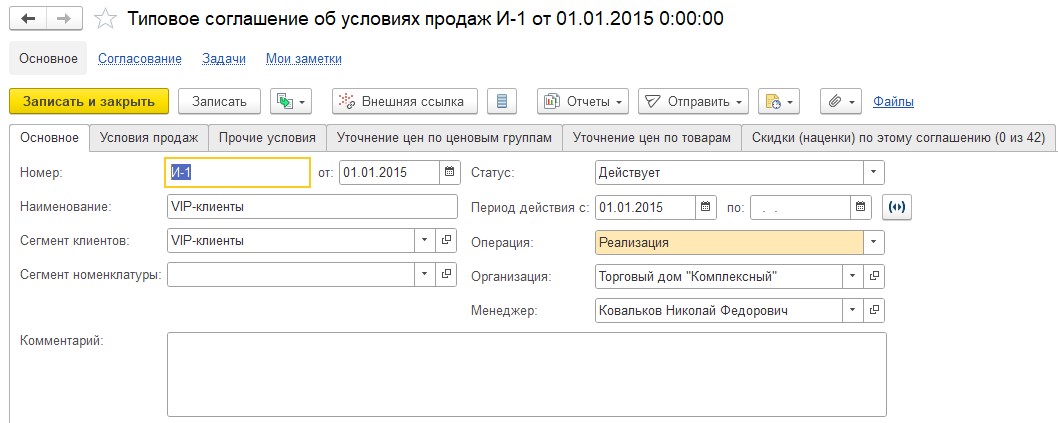Expand the Статус dropdown
The height and width of the screenshot is (423, 1058).
pos(874,172)
